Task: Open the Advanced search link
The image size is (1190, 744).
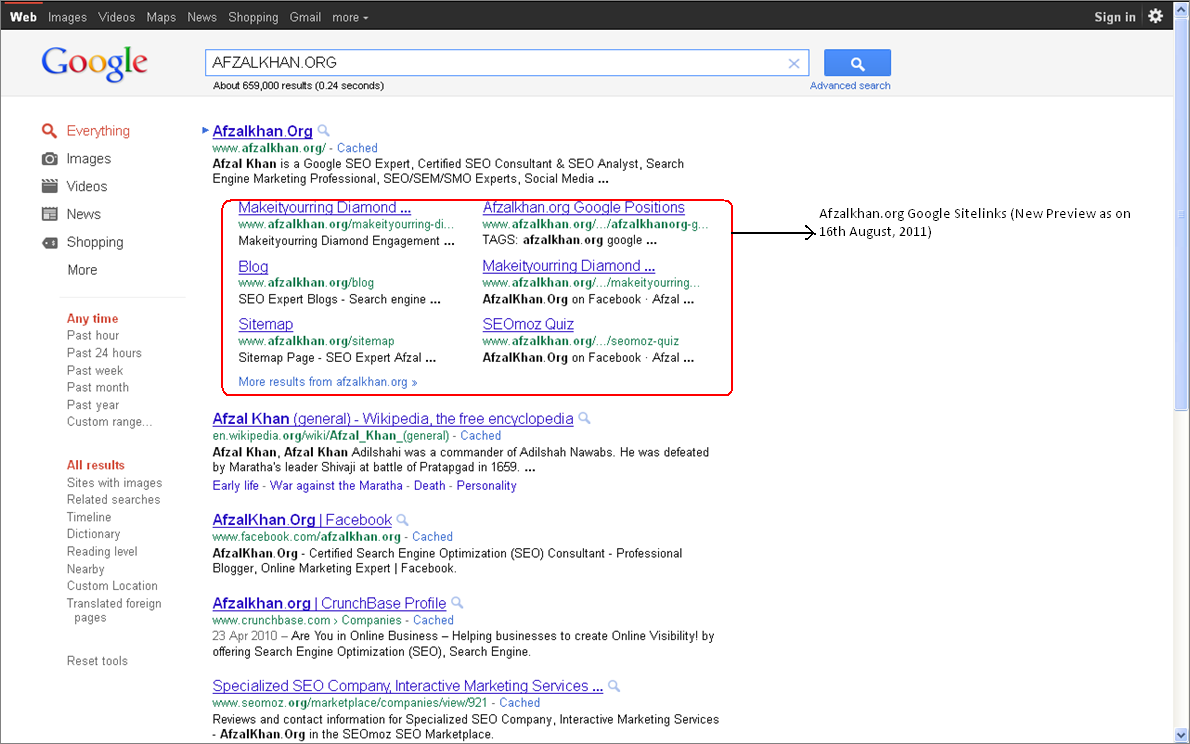Action: click(x=850, y=86)
